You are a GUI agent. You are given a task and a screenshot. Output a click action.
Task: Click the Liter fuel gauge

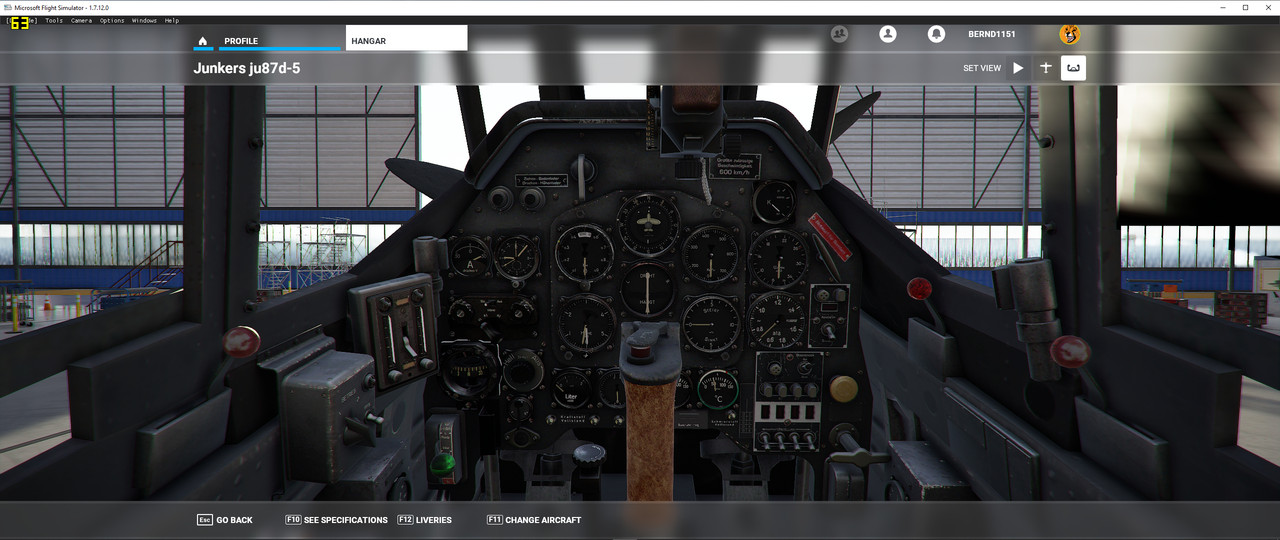572,389
